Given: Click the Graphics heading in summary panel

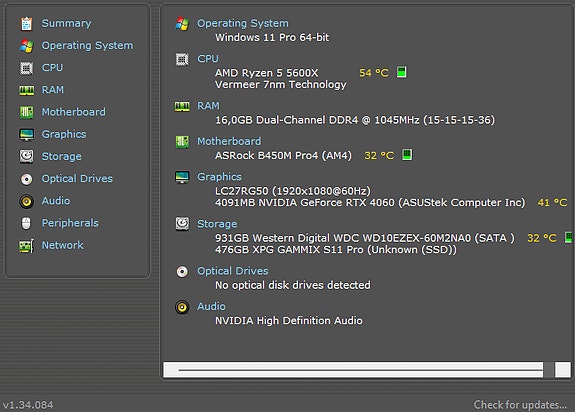Looking at the screenshot, I should (x=219, y=177).
